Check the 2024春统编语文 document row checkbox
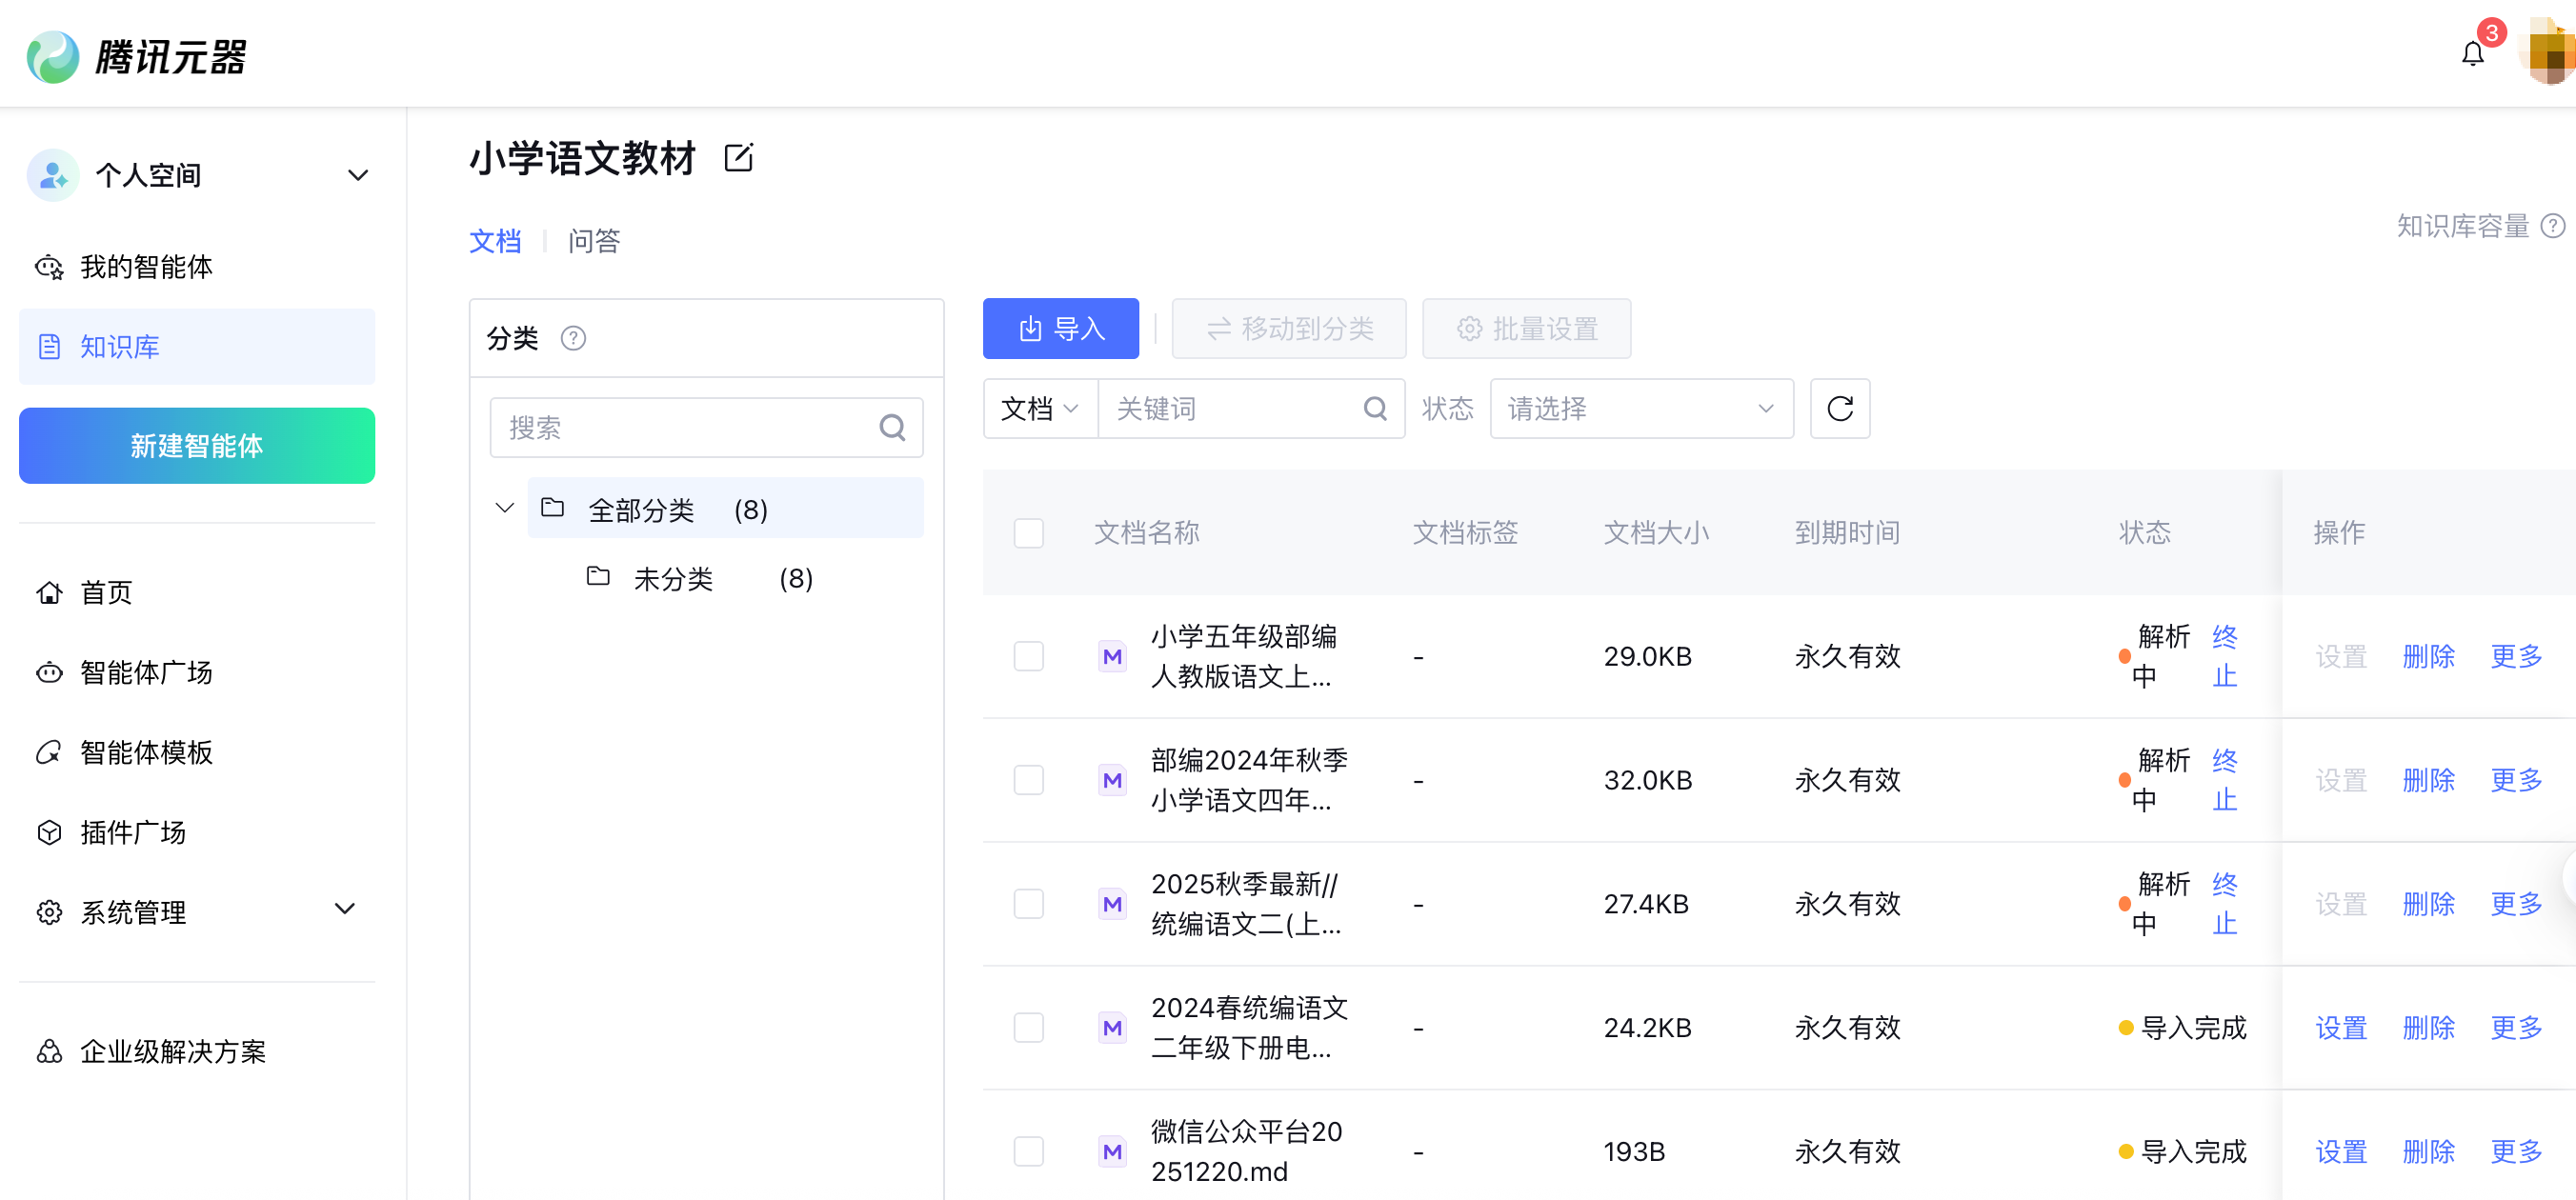 click(1028, 1027)
